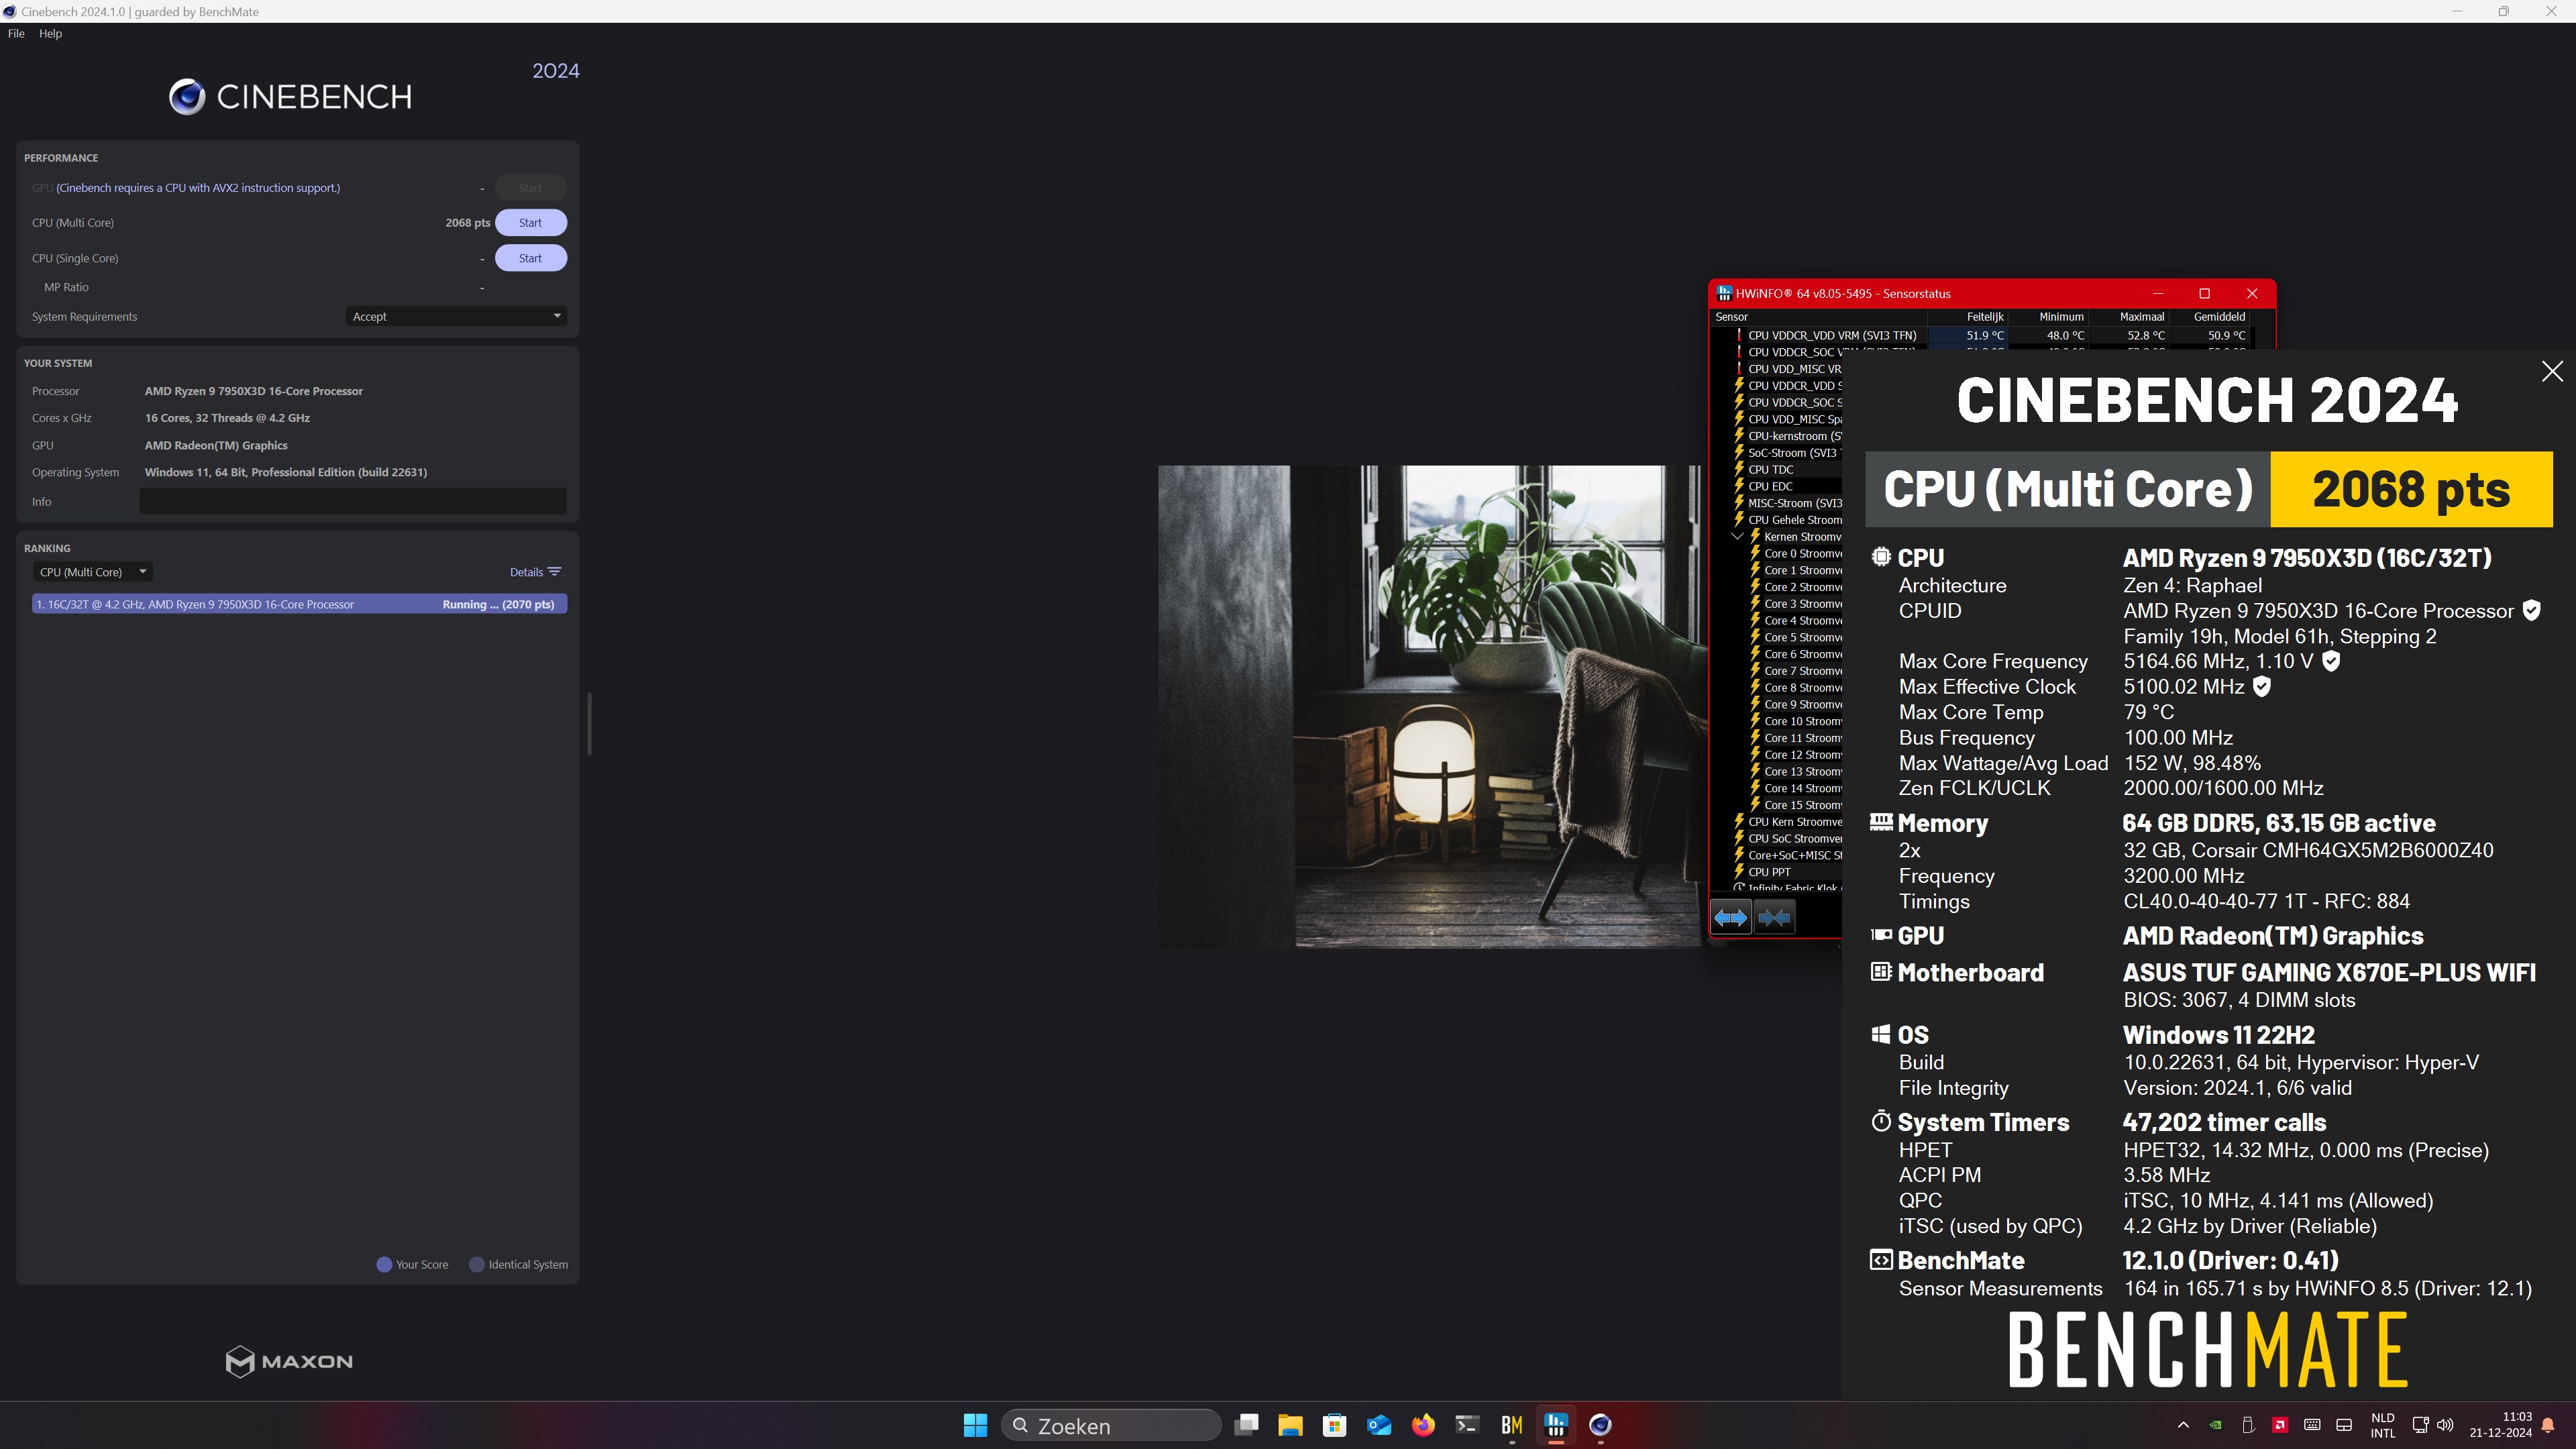
Task: Click the 2068 pts yellow score box
Action: tap(2411, 489)
